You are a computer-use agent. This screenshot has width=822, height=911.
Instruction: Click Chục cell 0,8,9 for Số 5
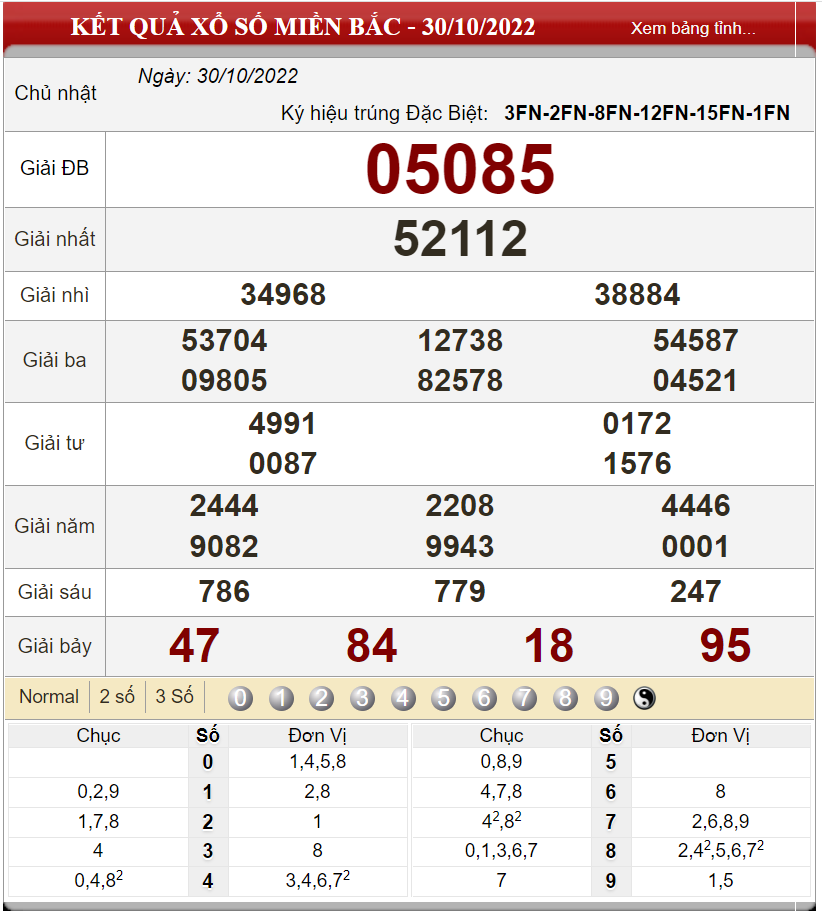click(501, 762)
